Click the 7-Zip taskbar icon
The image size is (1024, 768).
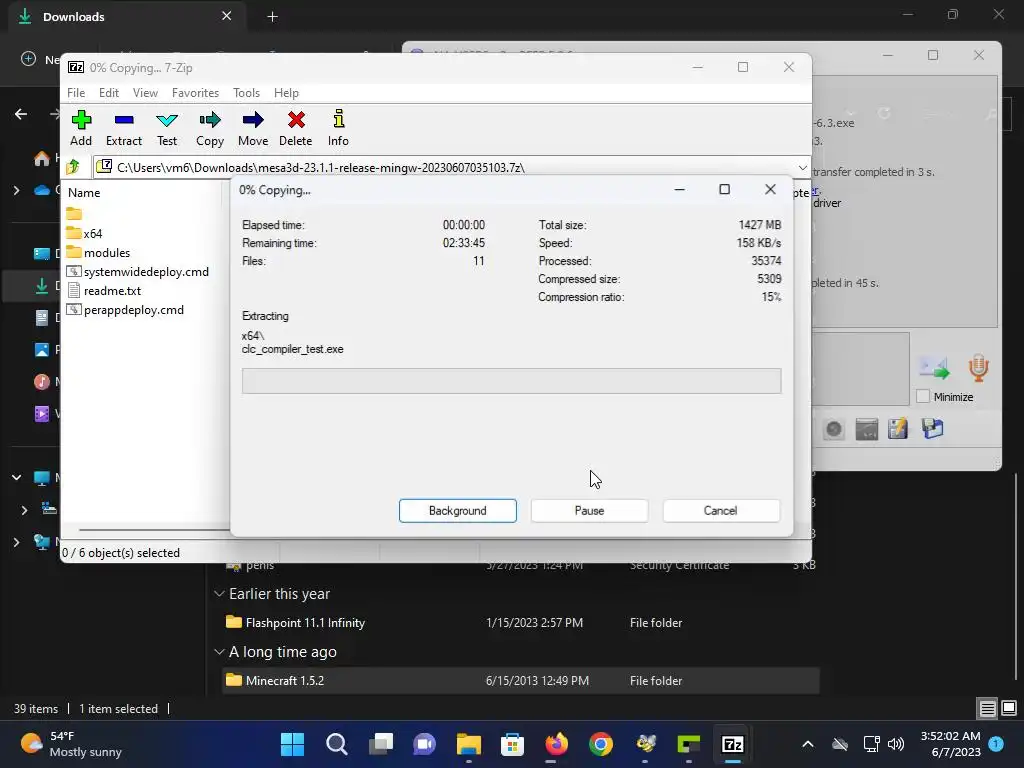(733, 744)
